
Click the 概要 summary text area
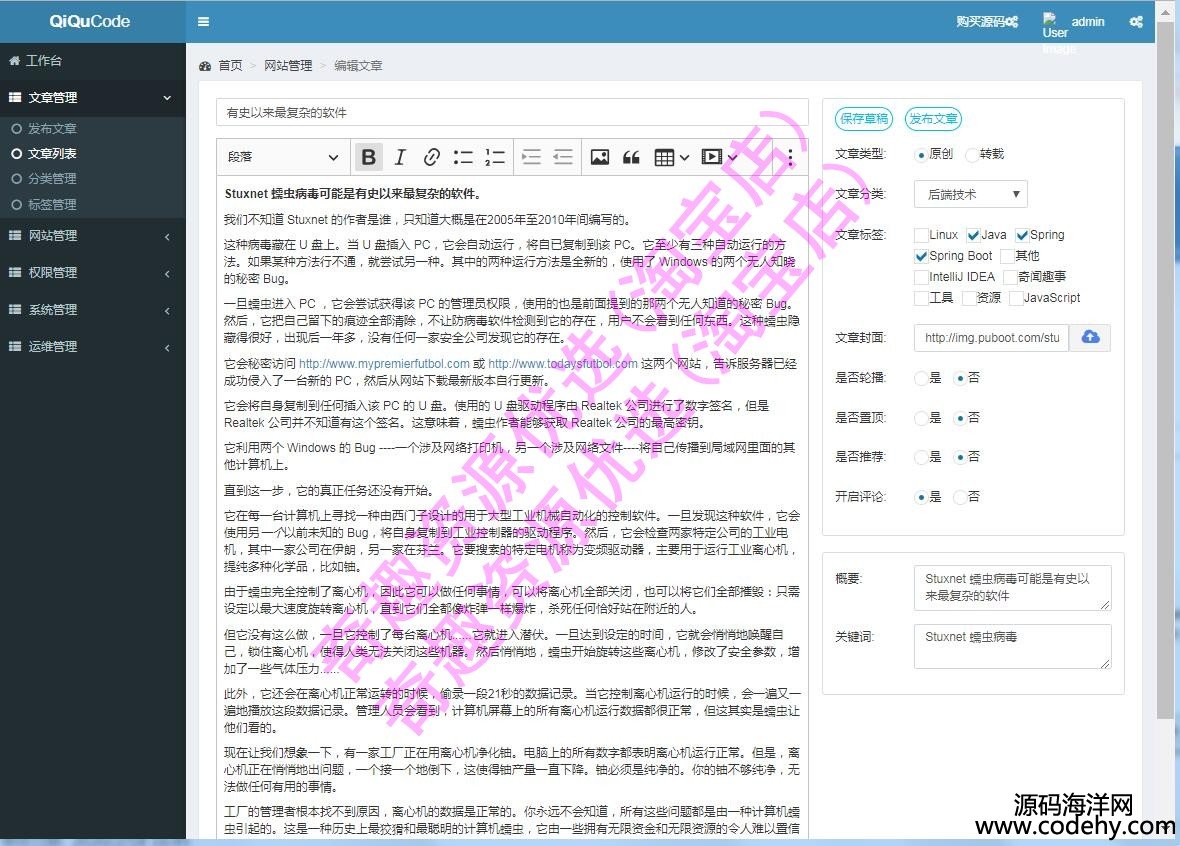1012,588
